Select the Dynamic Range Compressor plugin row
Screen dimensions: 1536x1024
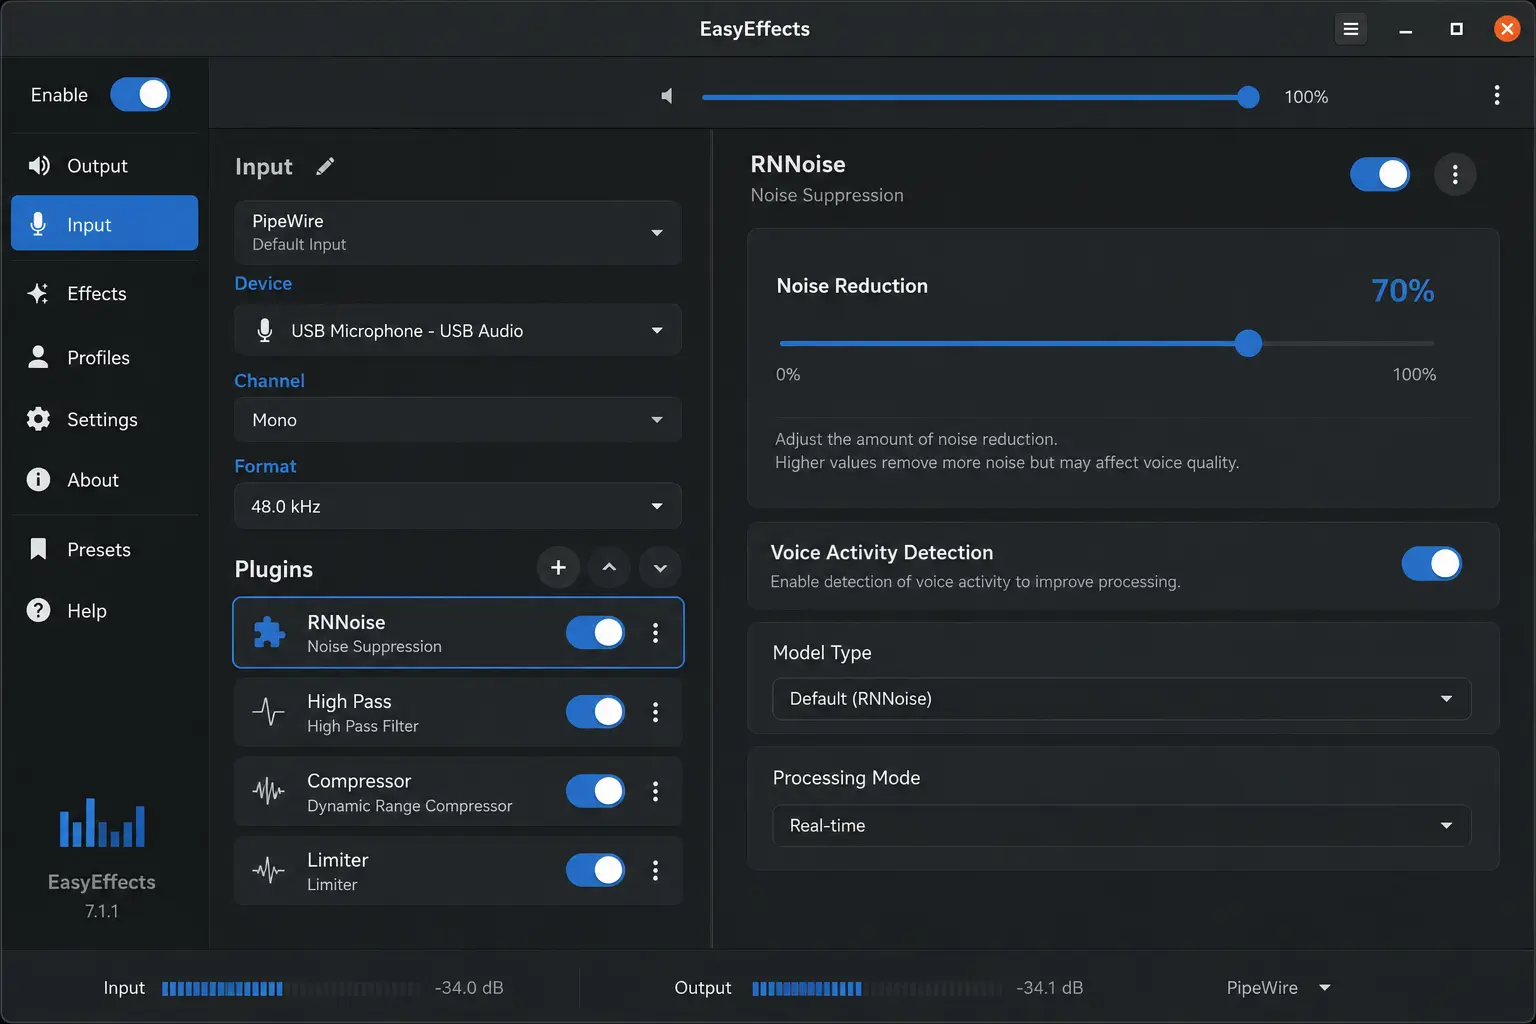pyautogui.click(x=458, y=791)
